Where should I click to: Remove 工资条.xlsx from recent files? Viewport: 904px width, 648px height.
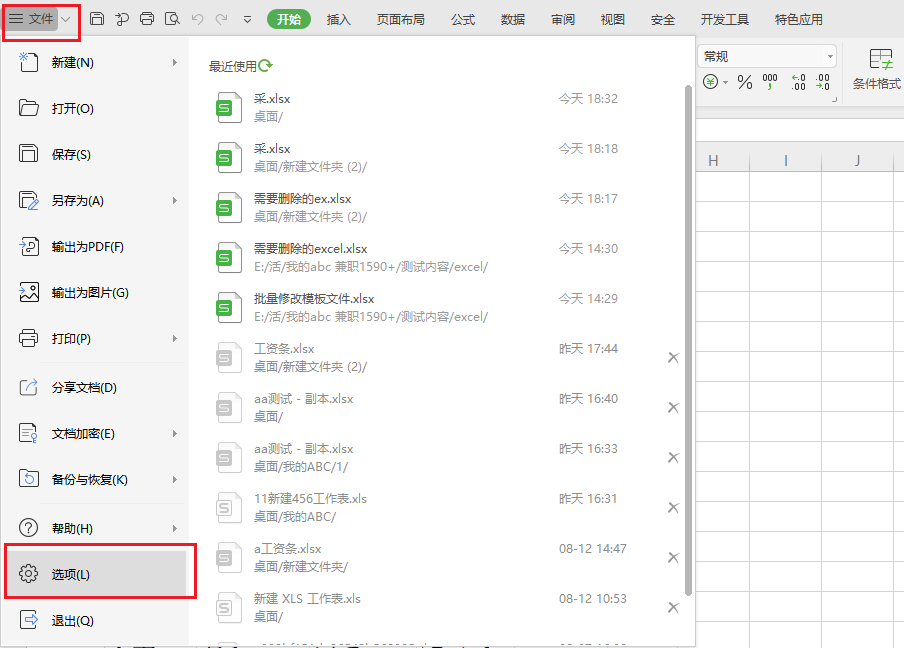[672, 357]
